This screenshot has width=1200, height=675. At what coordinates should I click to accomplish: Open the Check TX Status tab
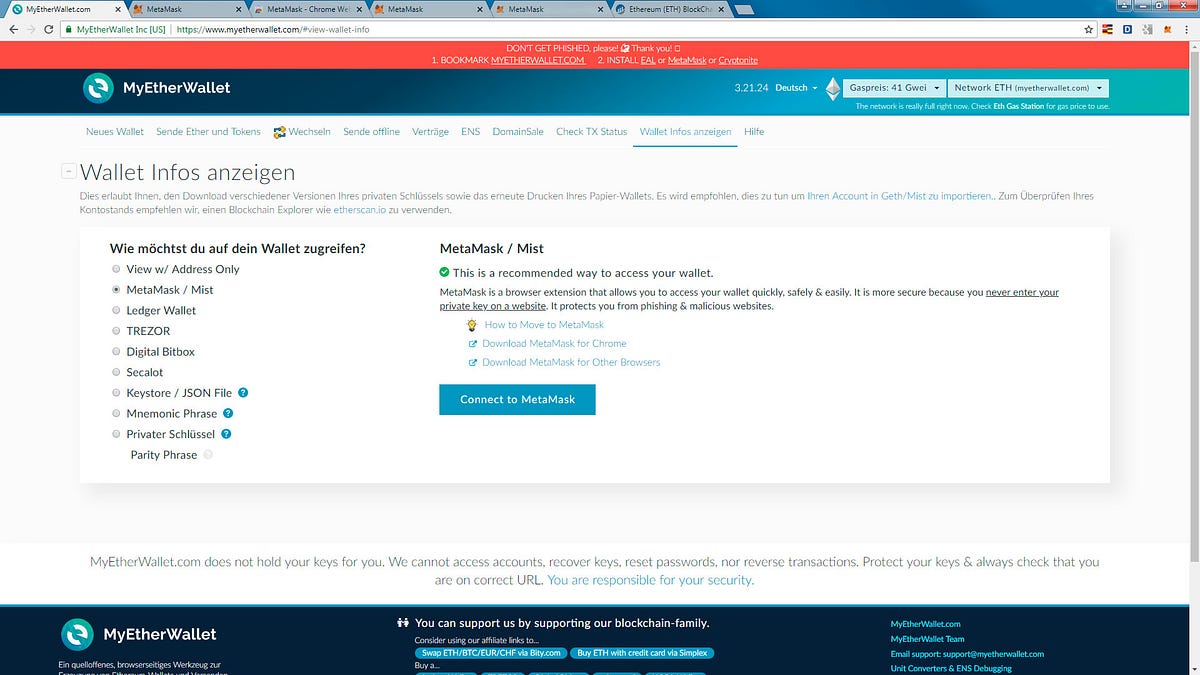(592, 132)
